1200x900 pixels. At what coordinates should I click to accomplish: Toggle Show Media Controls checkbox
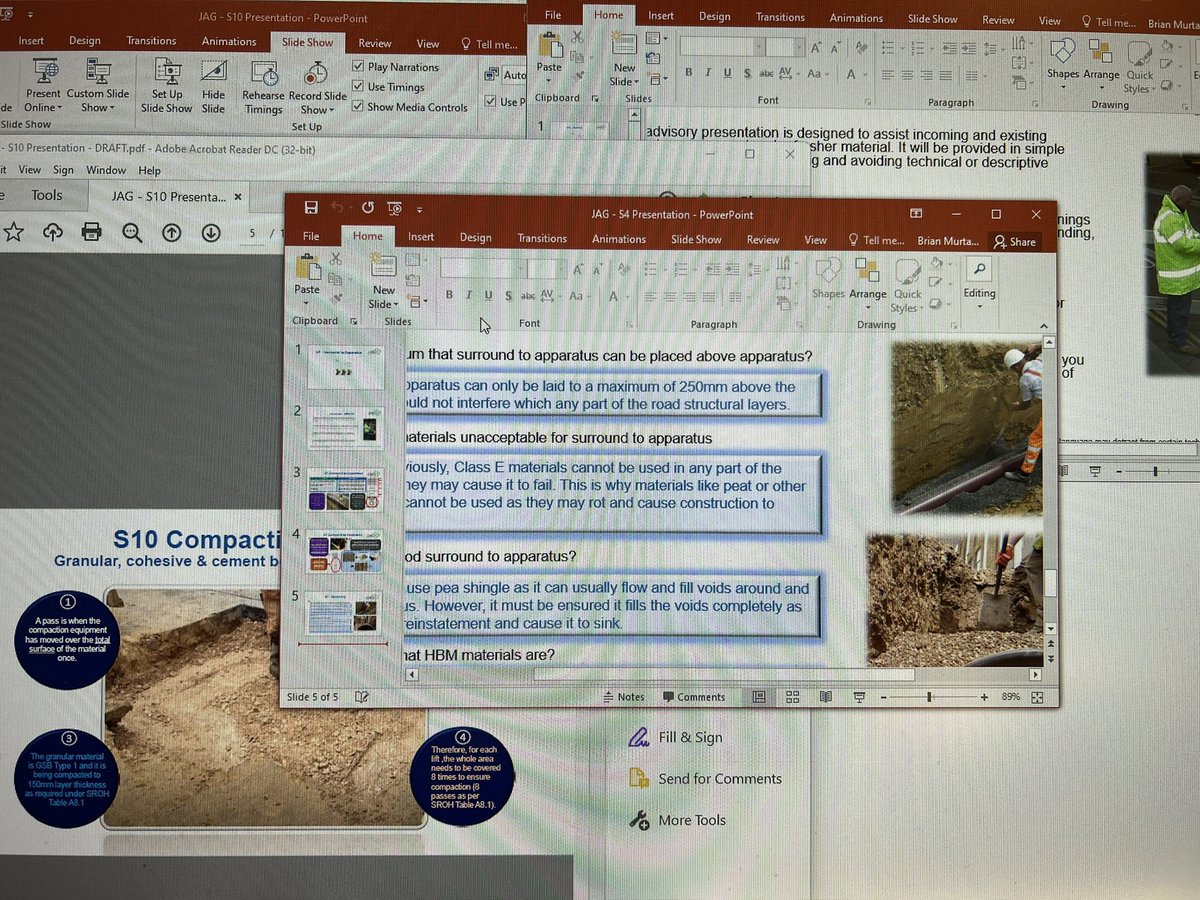[358, 107]
